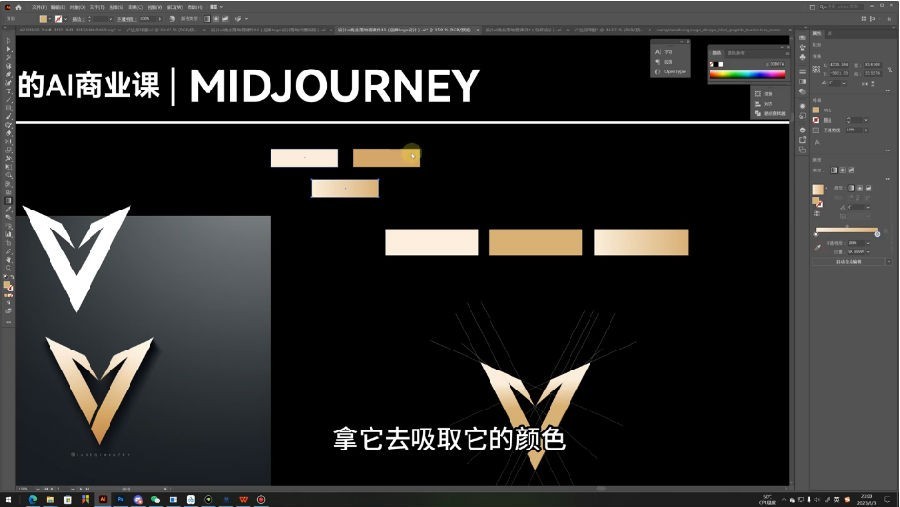Click the reference point grid in Properties panel
The height and width of the screenshot is (507, 900).
(x=816, y=69)
